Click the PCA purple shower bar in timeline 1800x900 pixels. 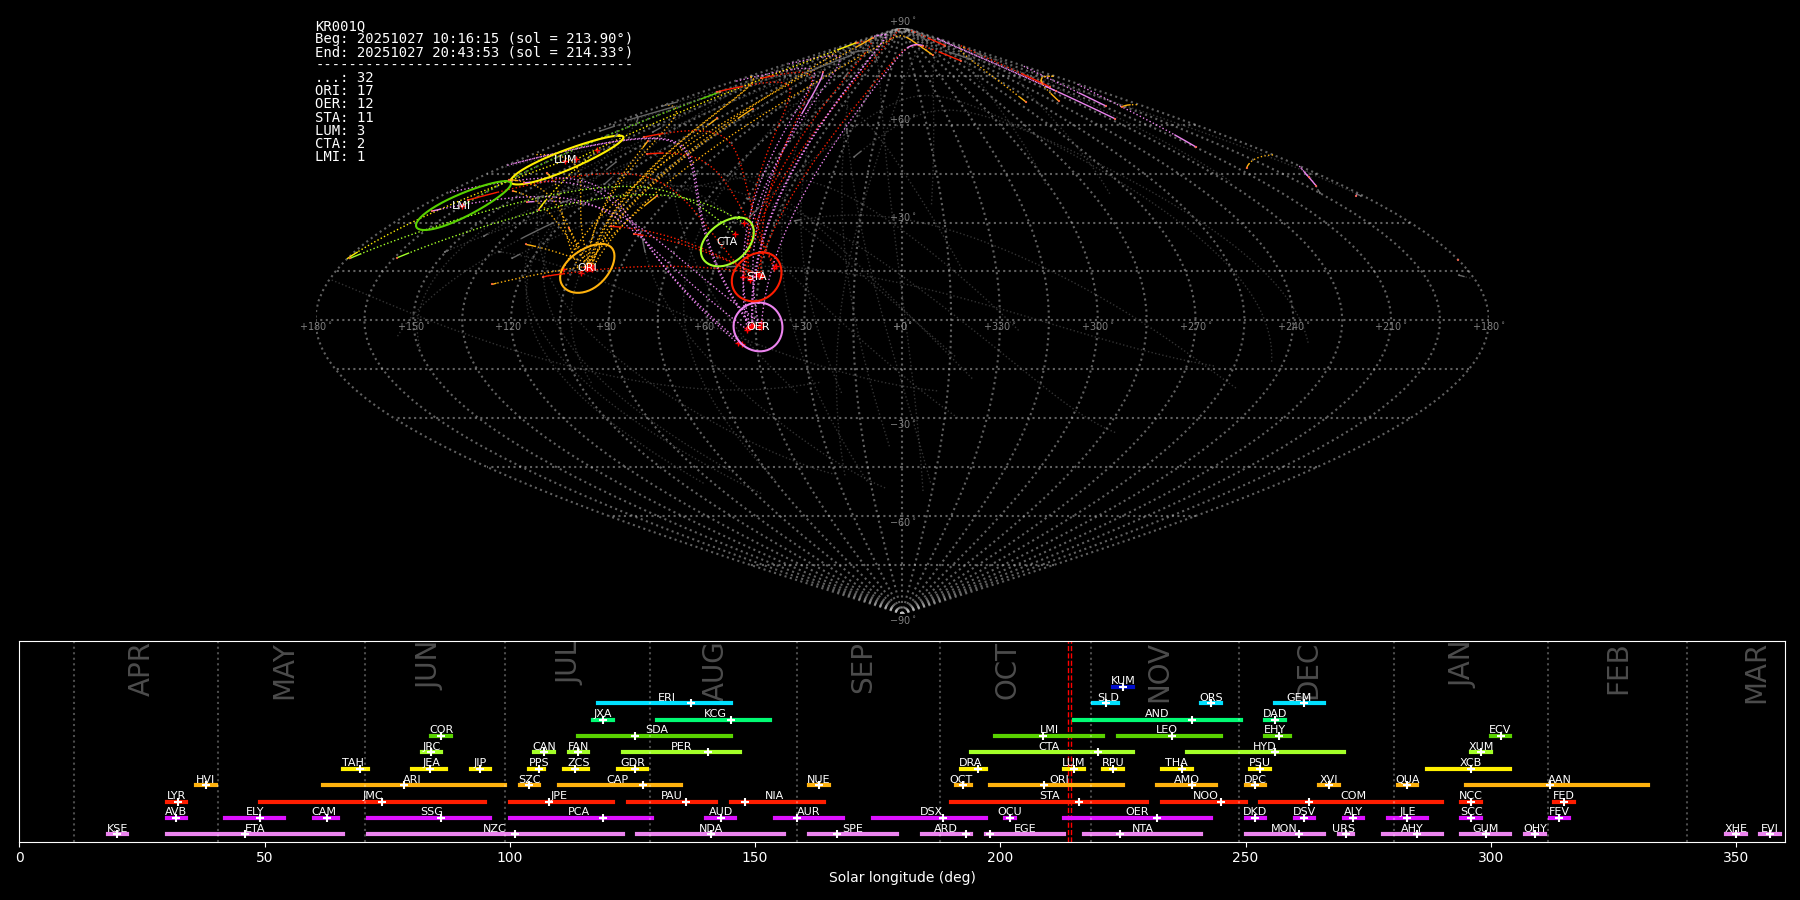pos(580,818)
